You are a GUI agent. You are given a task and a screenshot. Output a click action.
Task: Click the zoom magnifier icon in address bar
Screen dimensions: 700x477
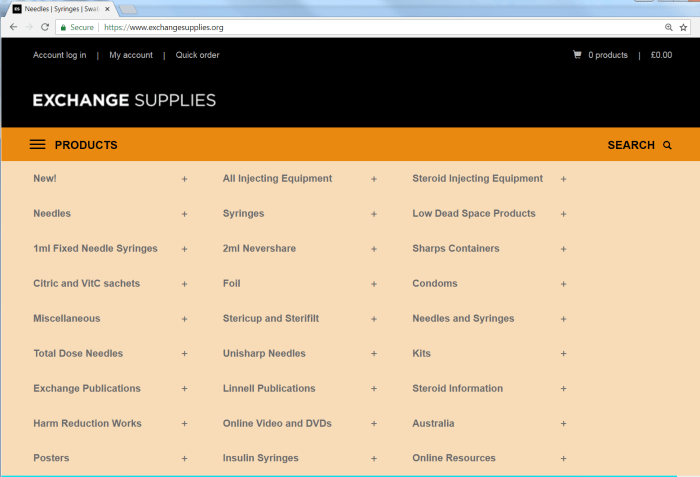(668, 27)
